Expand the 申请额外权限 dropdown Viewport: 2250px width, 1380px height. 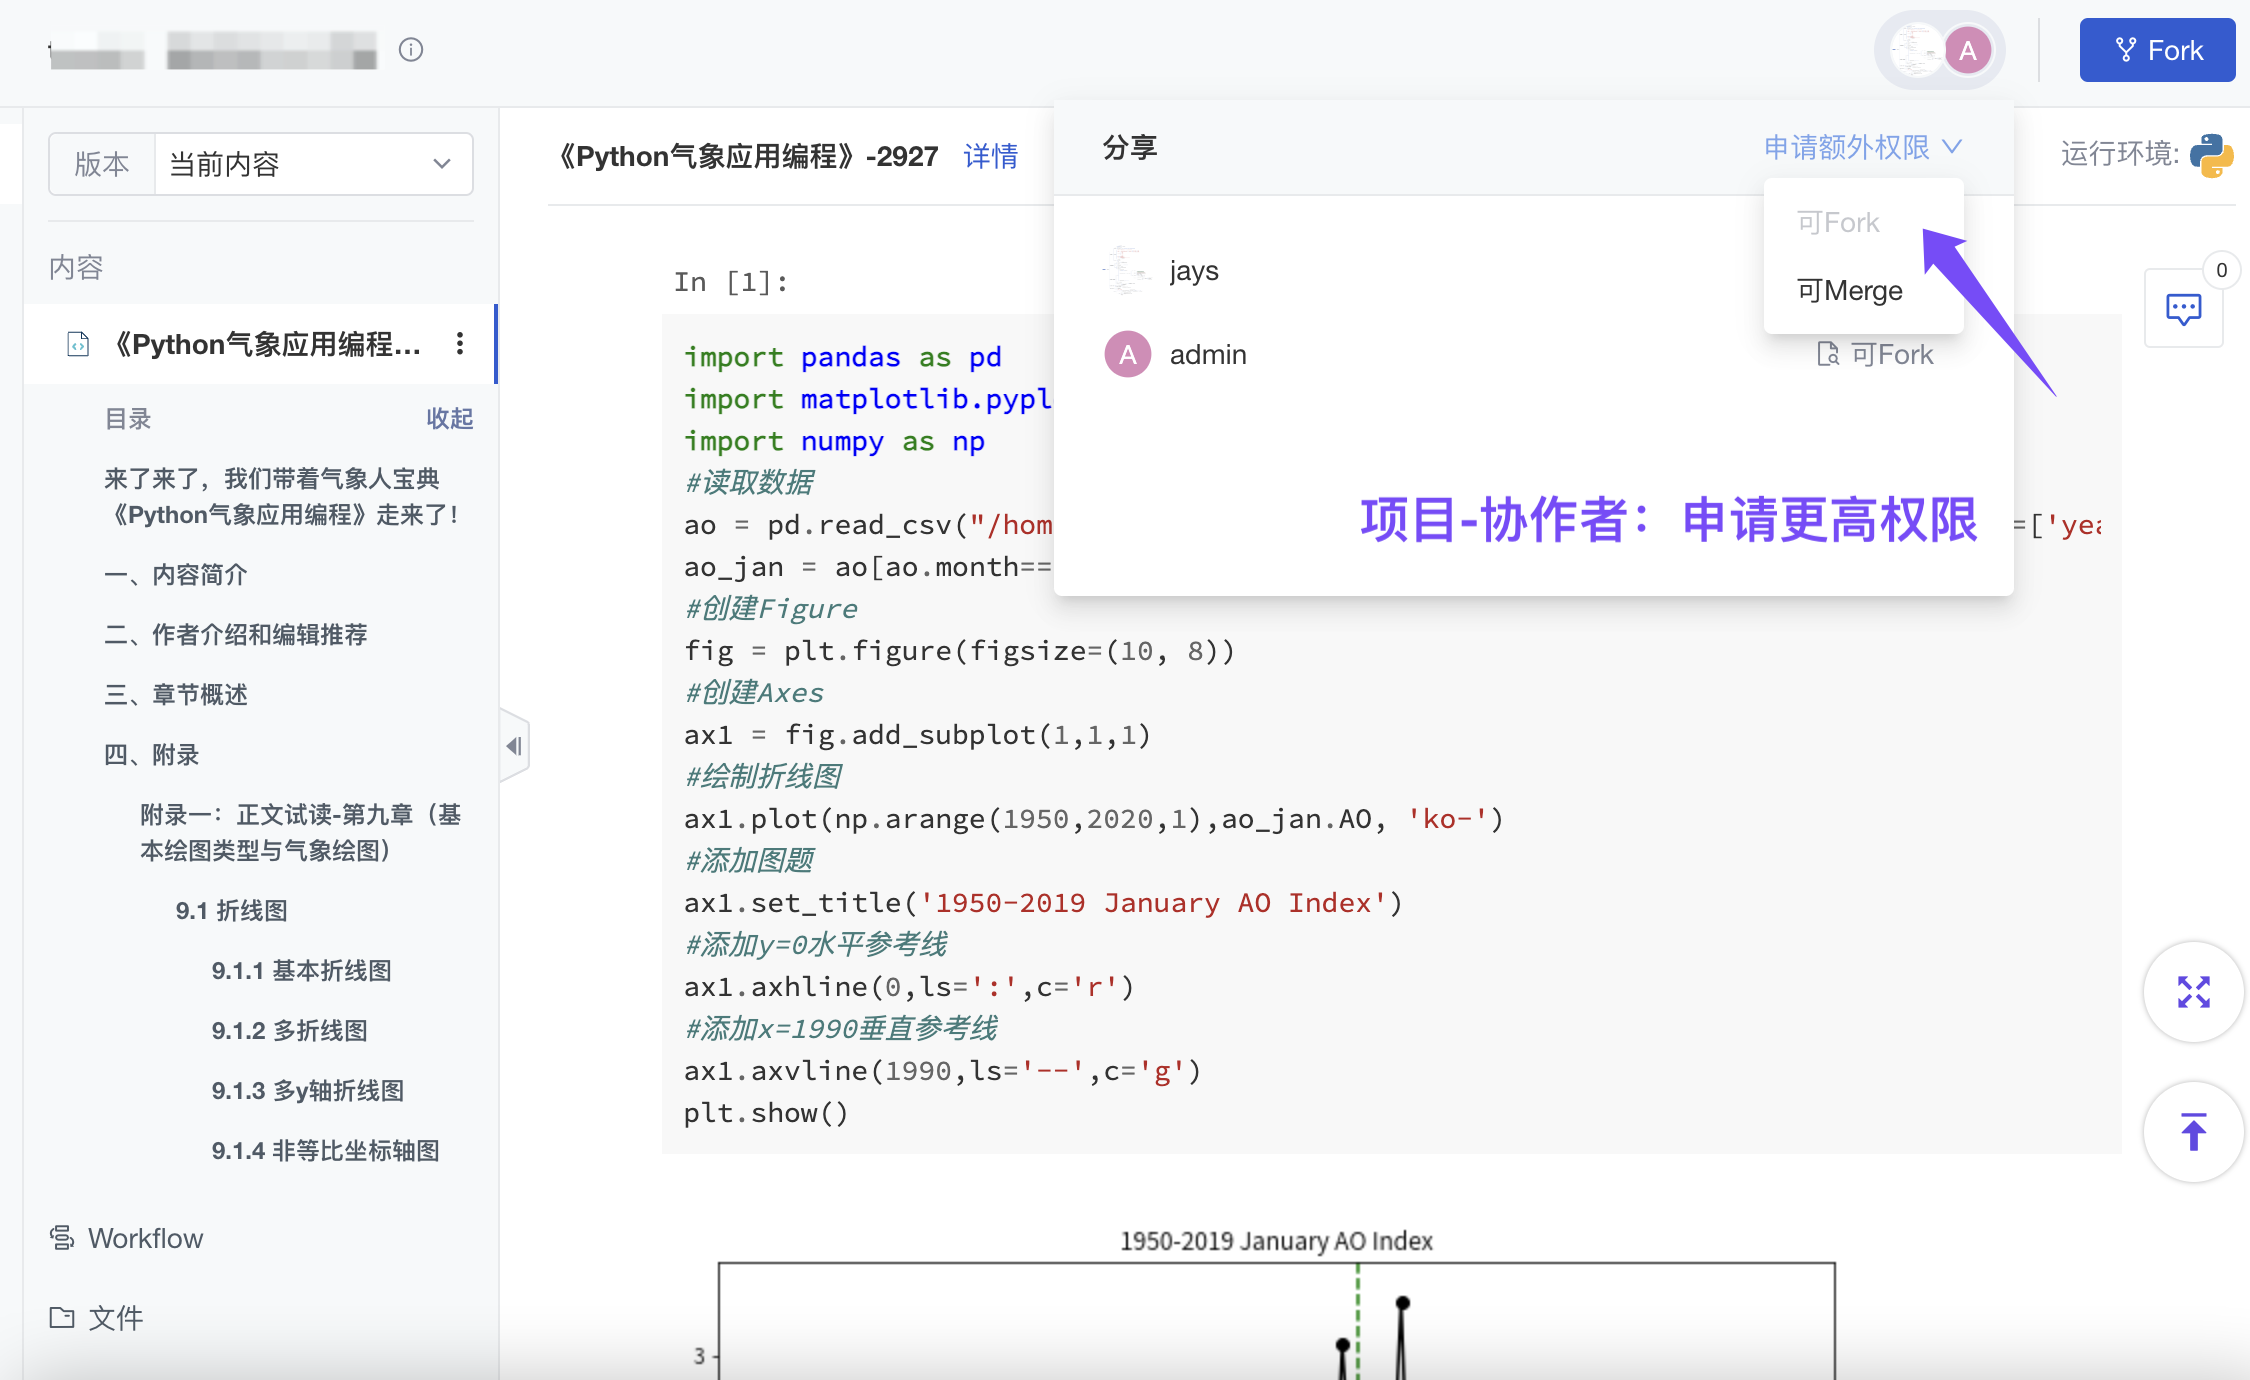point(1862,148)
